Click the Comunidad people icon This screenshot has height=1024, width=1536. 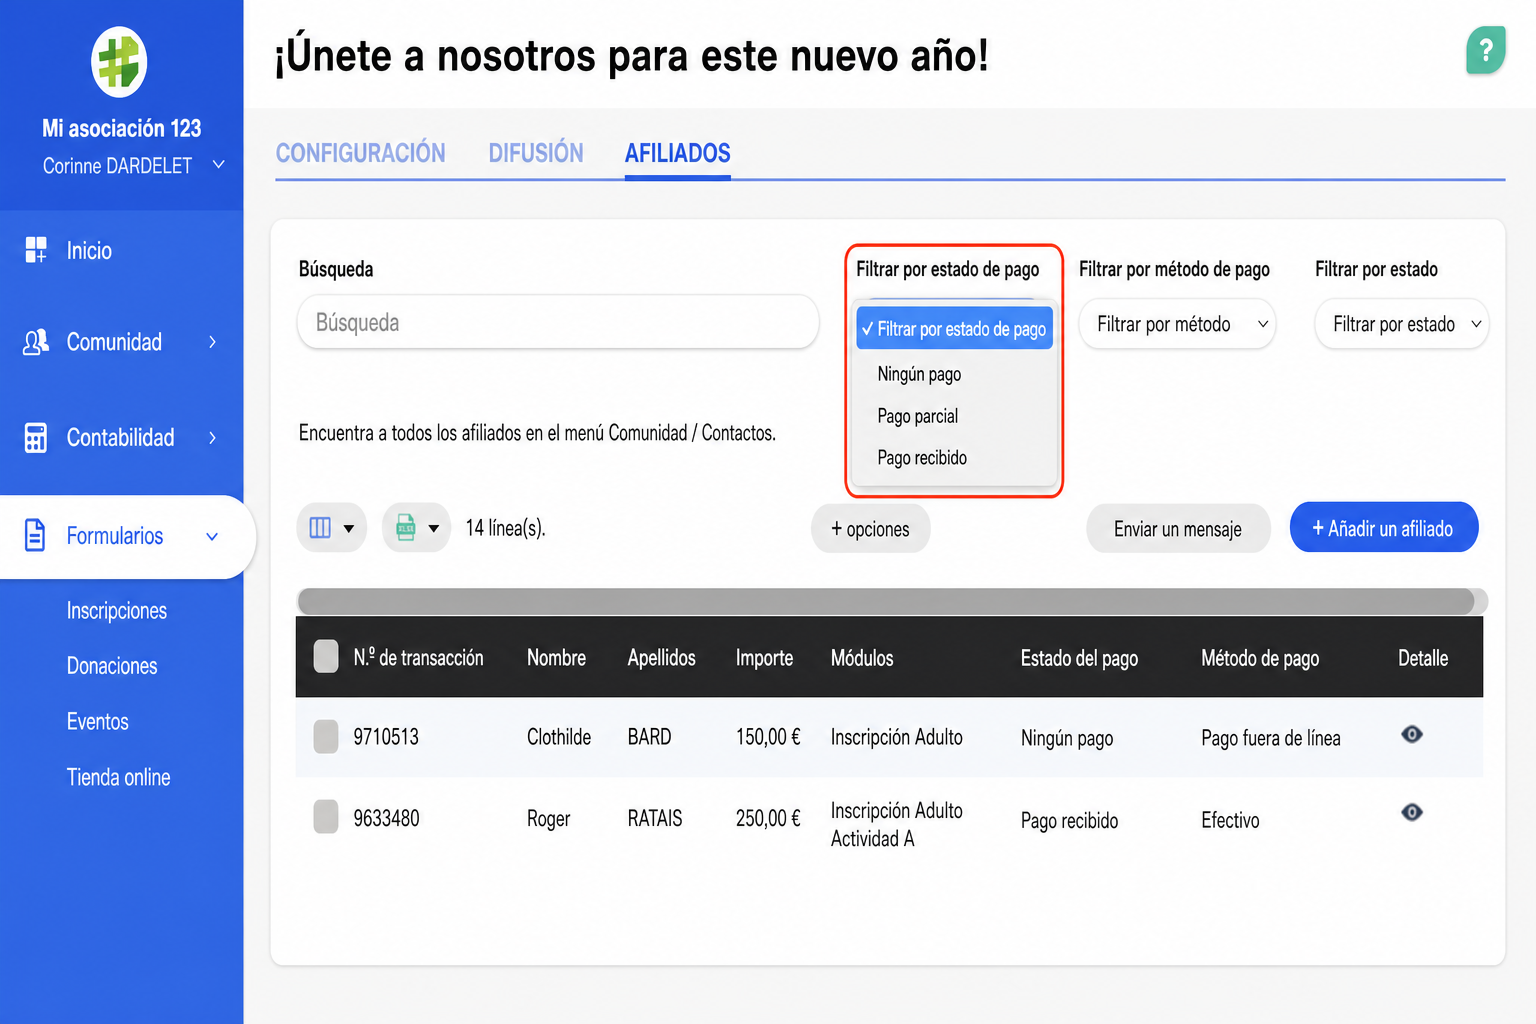tap(36, 342)
